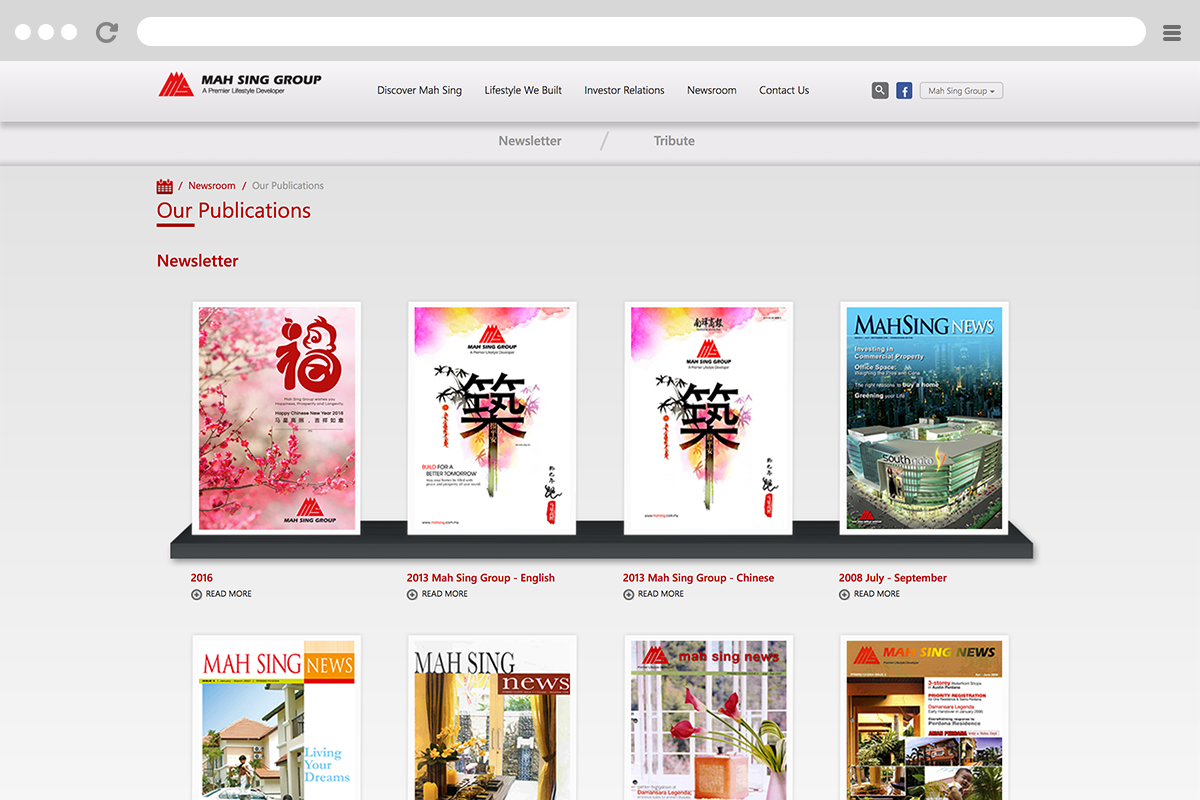Click the browser address bar

[x=640, y=32]
